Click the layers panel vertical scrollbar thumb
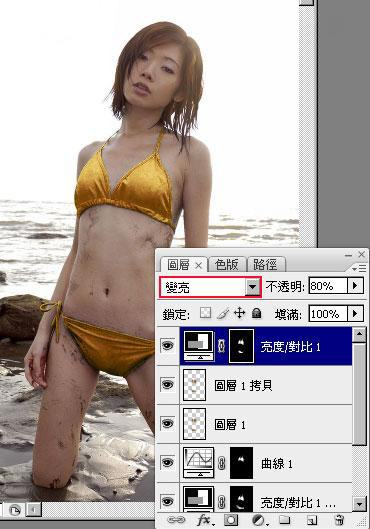370x529 pixels. (x=359, y=394)
